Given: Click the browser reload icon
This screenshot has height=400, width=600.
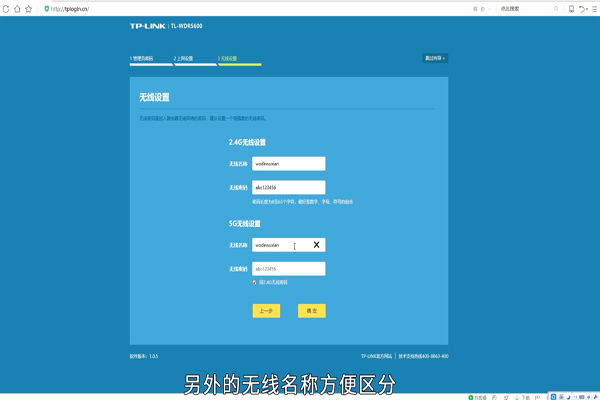Looking at the screenshot, I should [x=6, y=9].
